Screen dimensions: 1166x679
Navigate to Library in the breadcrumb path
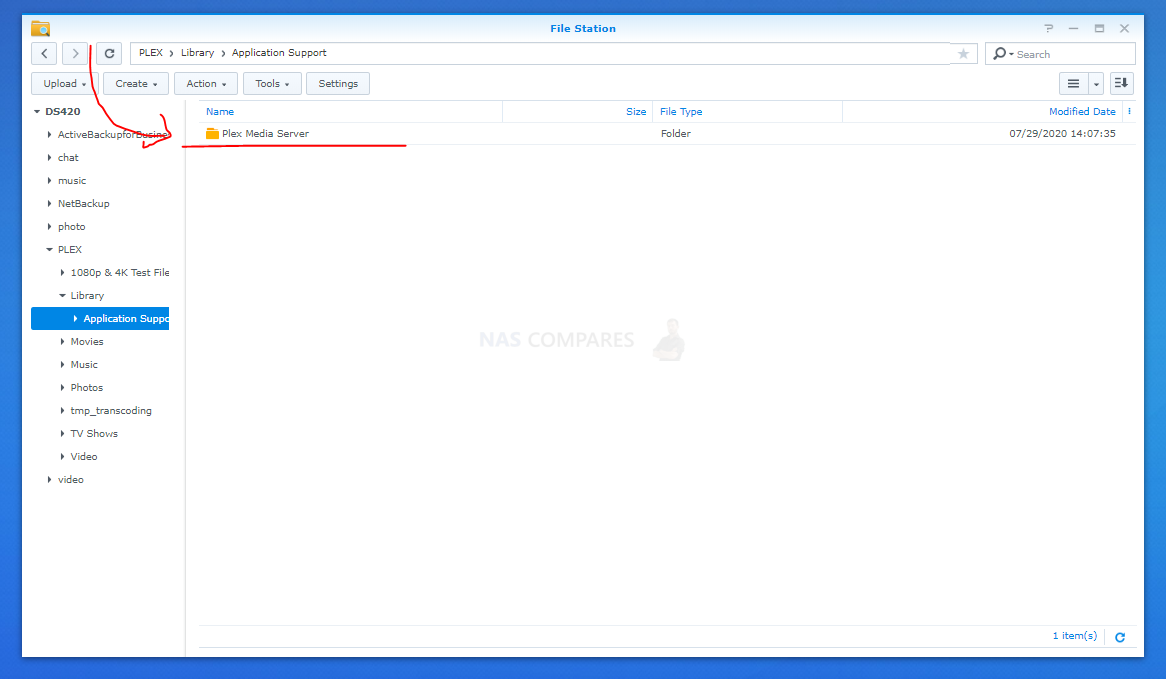197,53
